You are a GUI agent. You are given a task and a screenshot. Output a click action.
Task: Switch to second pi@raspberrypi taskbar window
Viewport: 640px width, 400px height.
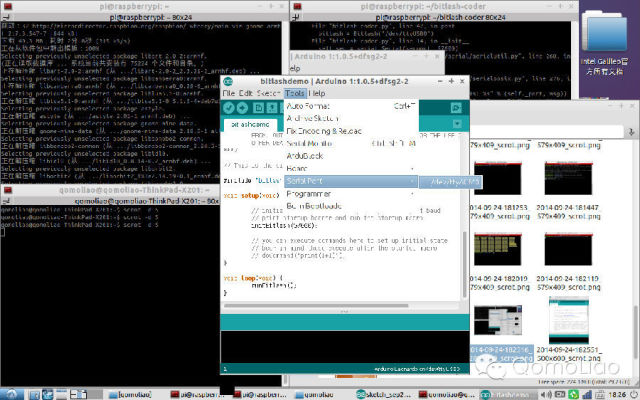(260, 395)
